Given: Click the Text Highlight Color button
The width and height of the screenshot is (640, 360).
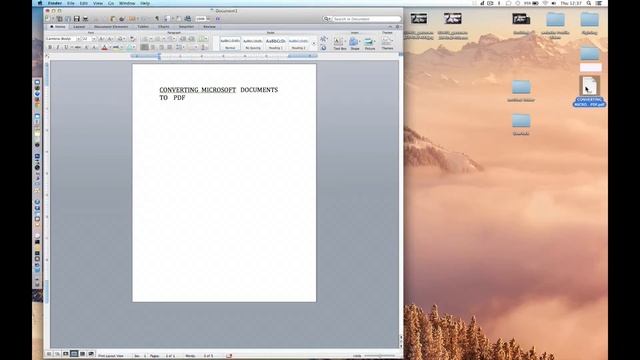Looking at the screenshot, I should tap(116, 47).
